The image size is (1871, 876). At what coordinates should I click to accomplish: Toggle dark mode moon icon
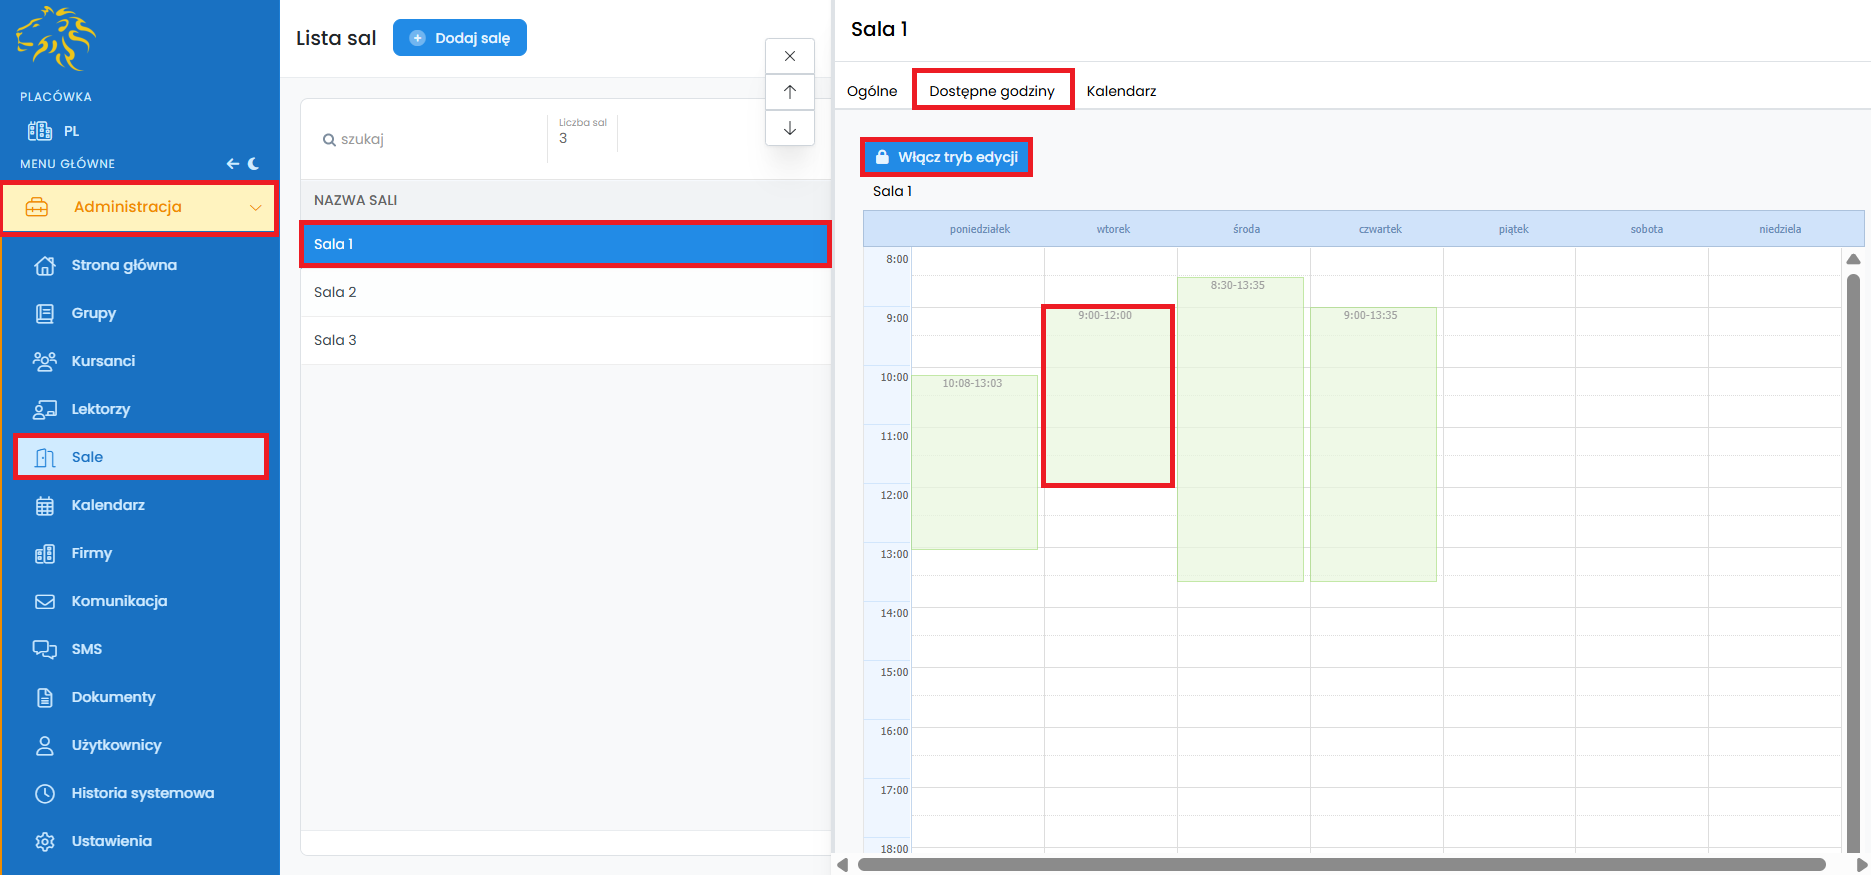point(254,164)
